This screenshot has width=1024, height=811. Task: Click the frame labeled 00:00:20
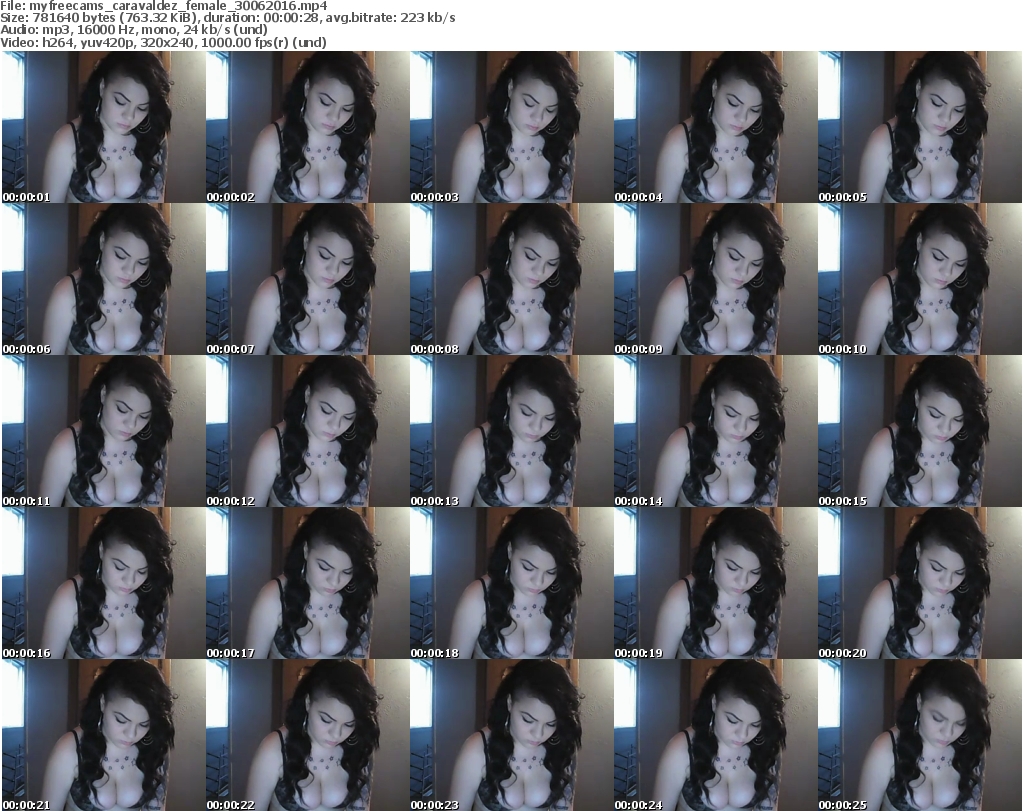(x=920, y=583)
